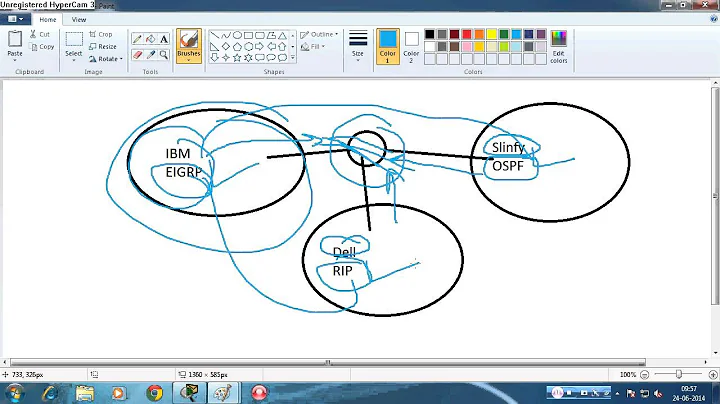Click the Select rectangle icon
The height and width of the screenshot is (404, 720).
coord(73,39)
